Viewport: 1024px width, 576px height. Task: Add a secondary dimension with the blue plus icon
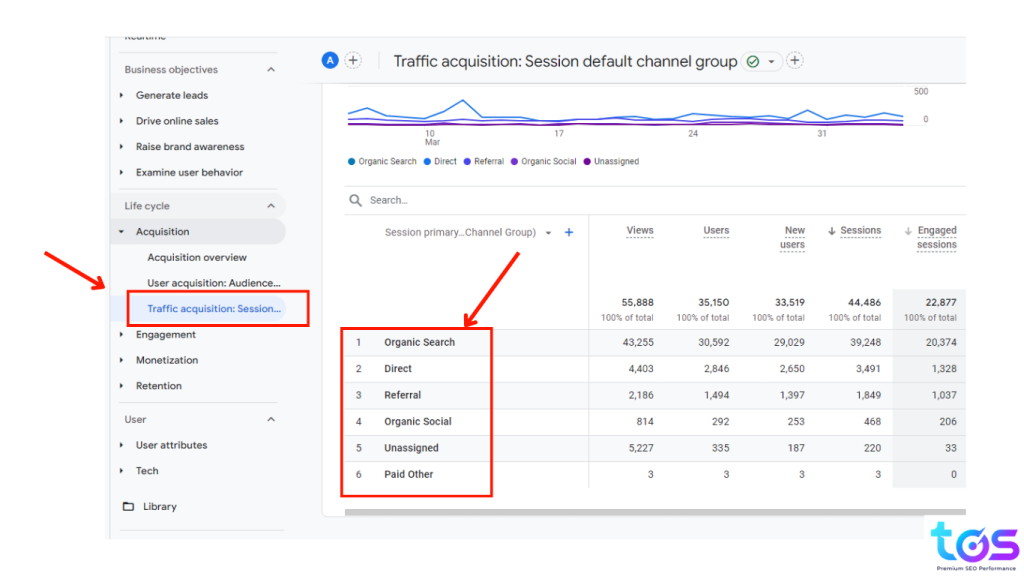[568, 232]
